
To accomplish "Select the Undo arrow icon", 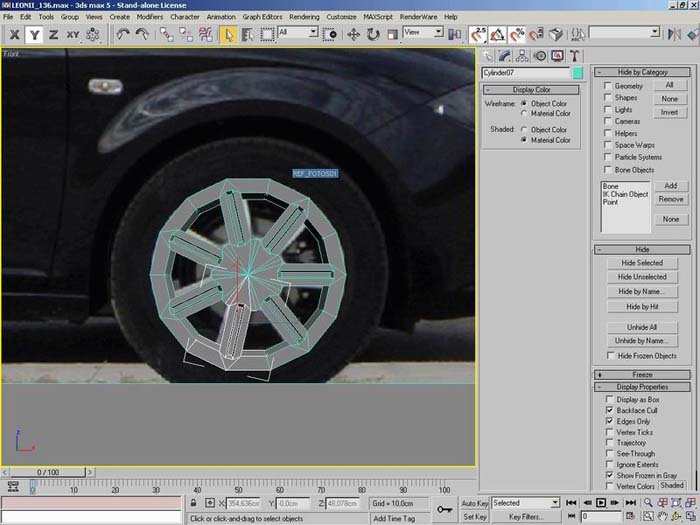I will pyautogui.click(x=123, y=34).
